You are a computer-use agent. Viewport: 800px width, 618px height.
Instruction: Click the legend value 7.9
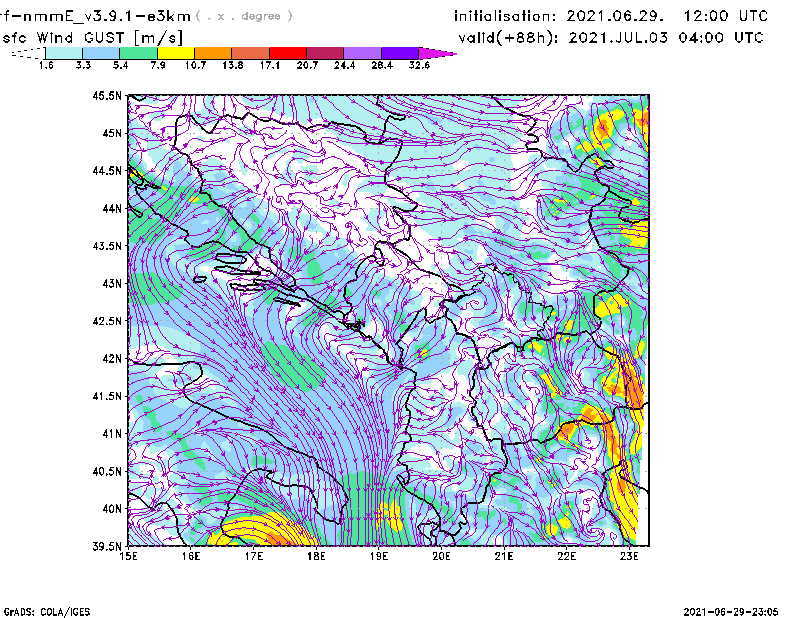pos(158,65)
